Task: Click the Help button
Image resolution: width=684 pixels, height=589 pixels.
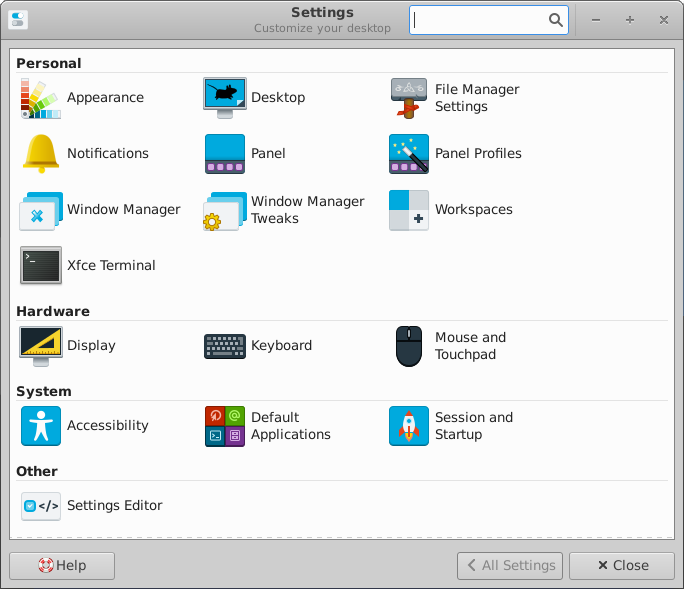Action: pos(62,566)
